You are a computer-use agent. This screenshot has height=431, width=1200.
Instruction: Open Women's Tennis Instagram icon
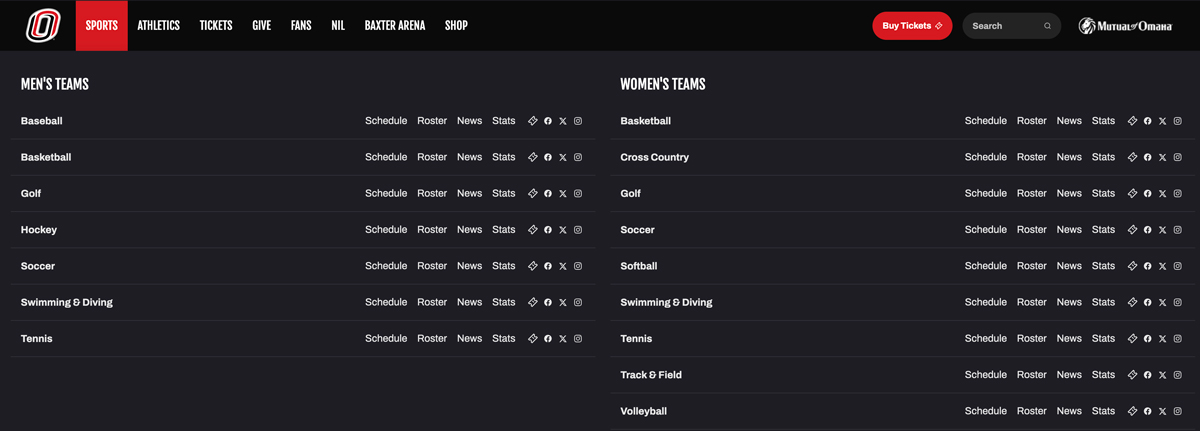pyautogui.click(x=1177, y=338)
